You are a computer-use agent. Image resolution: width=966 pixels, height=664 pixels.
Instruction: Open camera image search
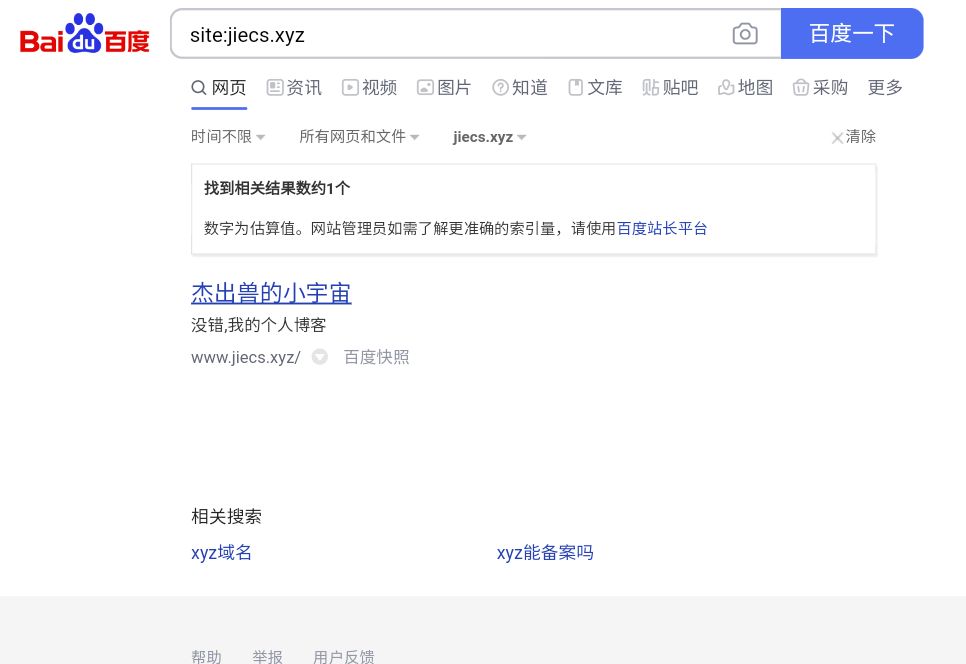coord(745,34)
